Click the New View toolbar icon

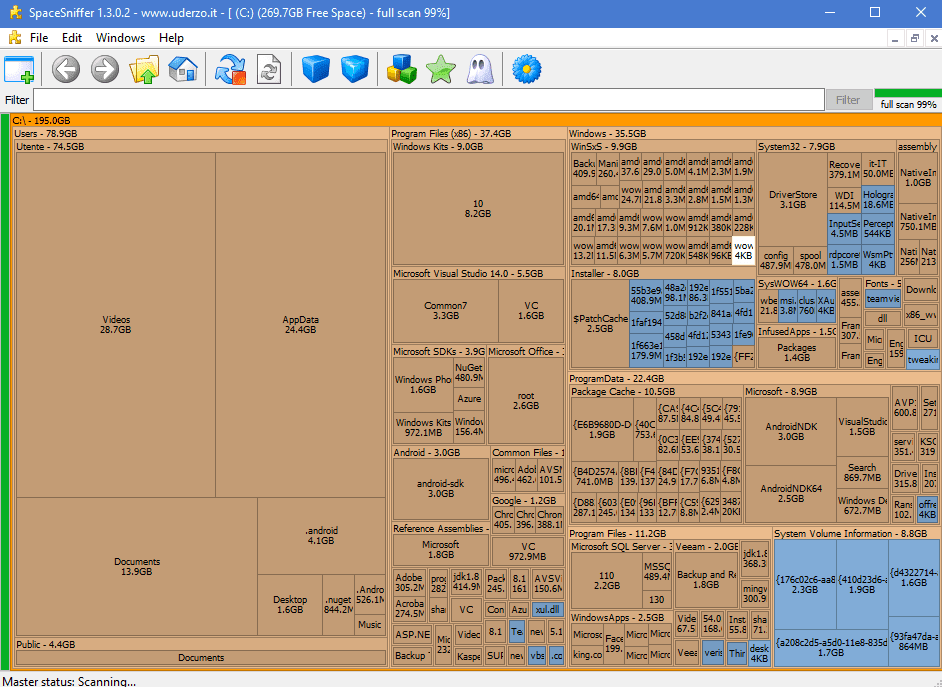19,69
